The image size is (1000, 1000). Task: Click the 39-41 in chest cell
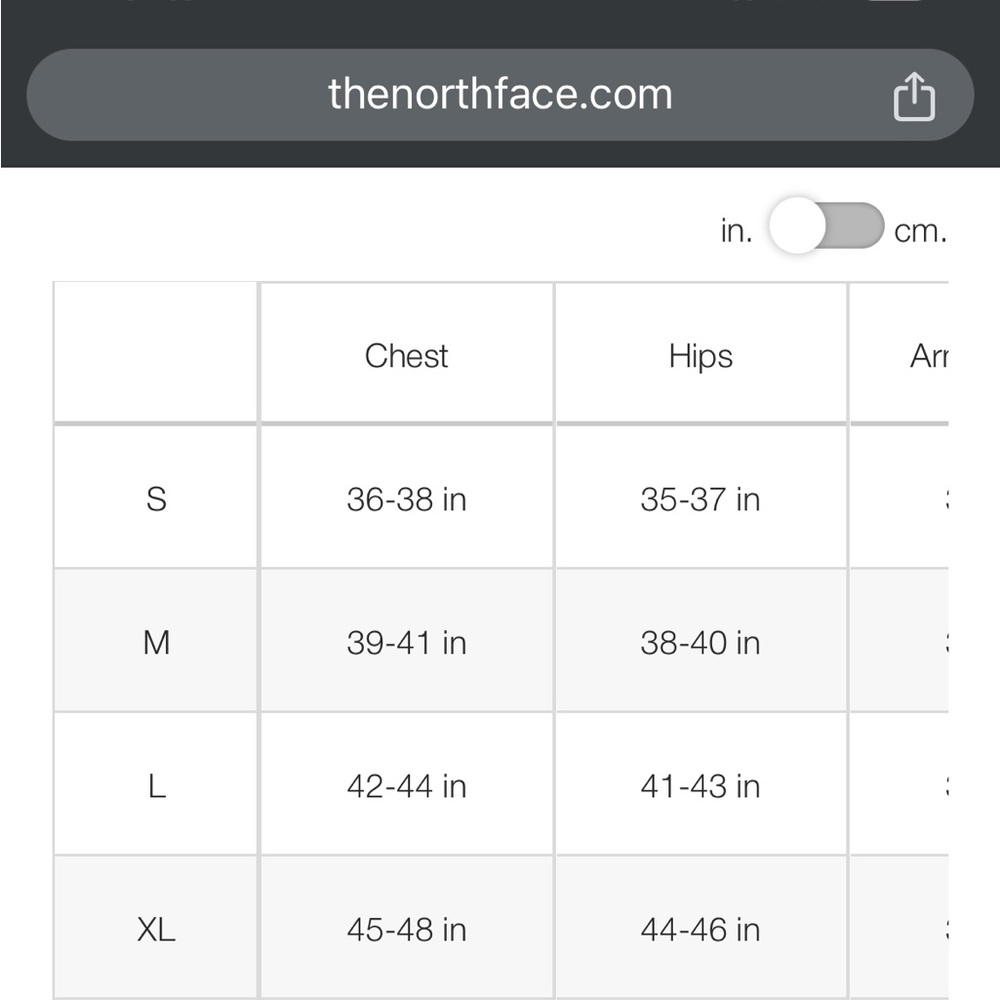coord(406,640)
